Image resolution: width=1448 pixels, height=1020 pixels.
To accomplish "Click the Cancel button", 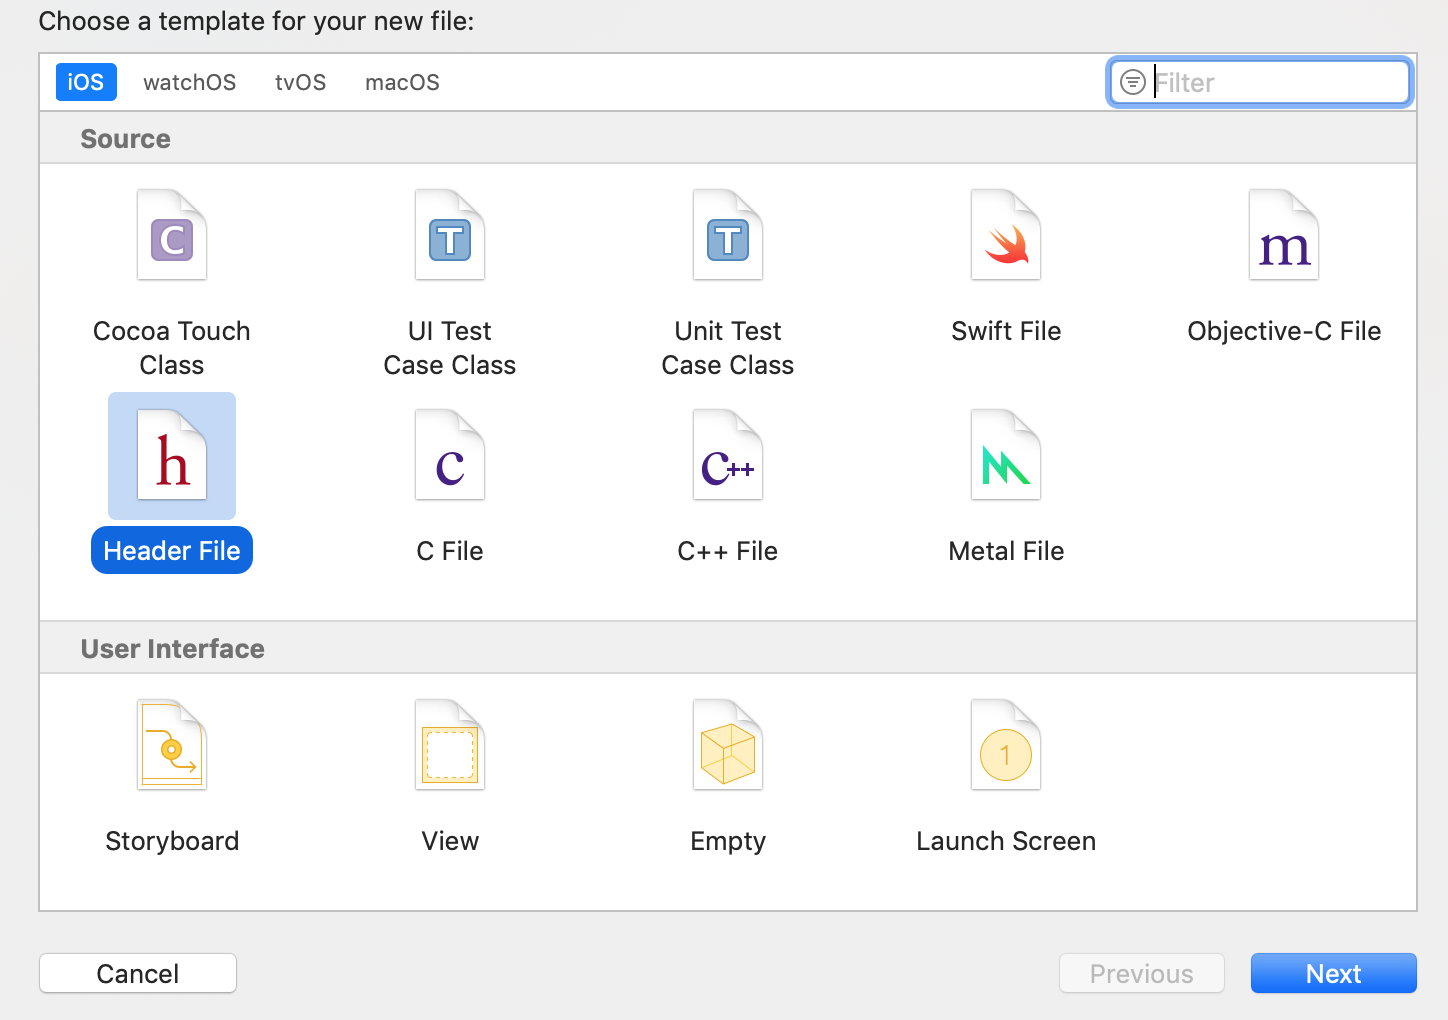I will coord(138,973).
